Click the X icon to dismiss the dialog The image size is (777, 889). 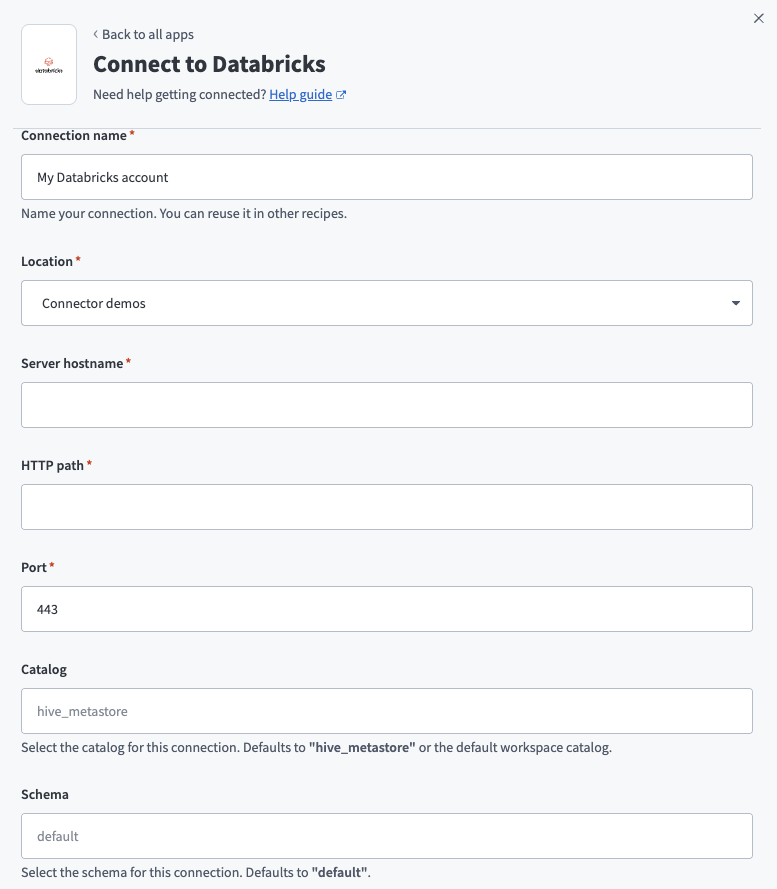(x=758, y=18)
